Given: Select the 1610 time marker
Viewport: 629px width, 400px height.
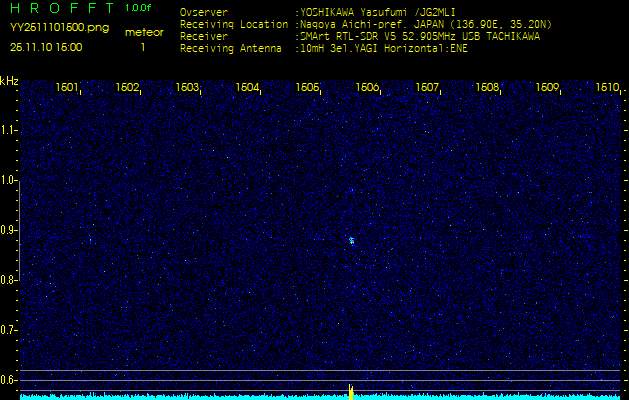Looking at the screenshot, I should pos(607,88).
